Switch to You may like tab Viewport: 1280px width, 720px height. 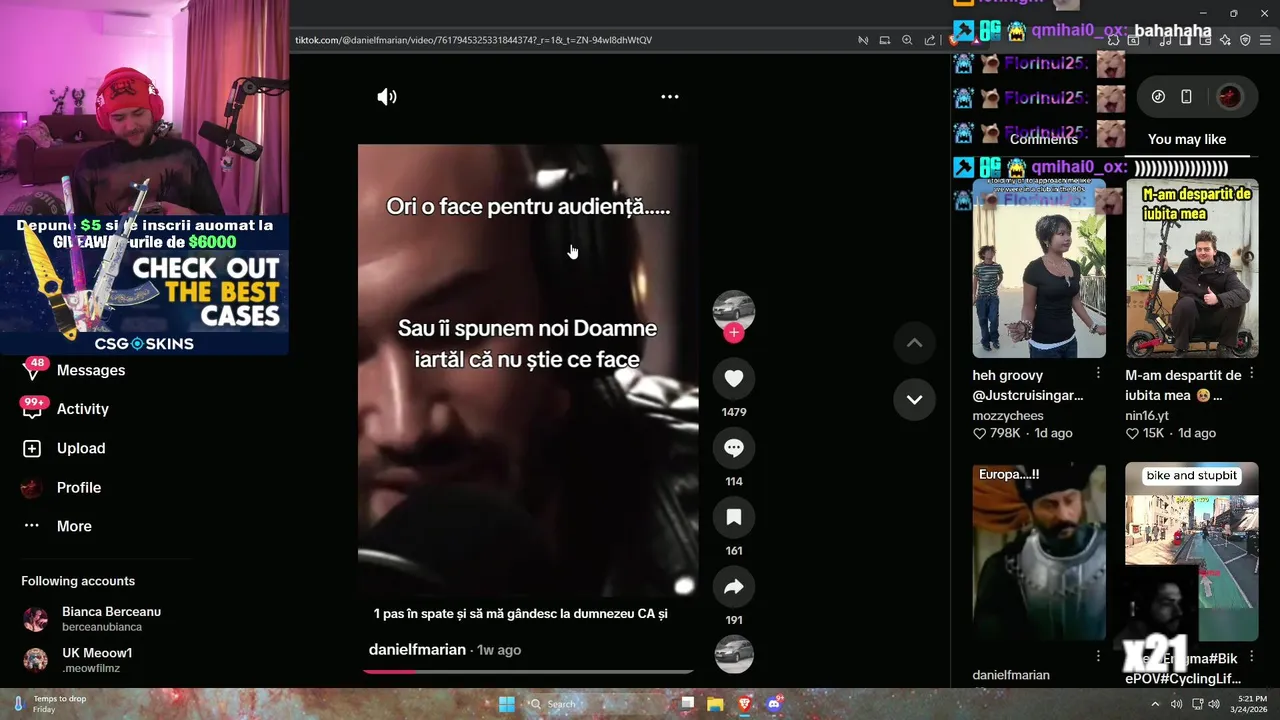[x=1187, y=139]
